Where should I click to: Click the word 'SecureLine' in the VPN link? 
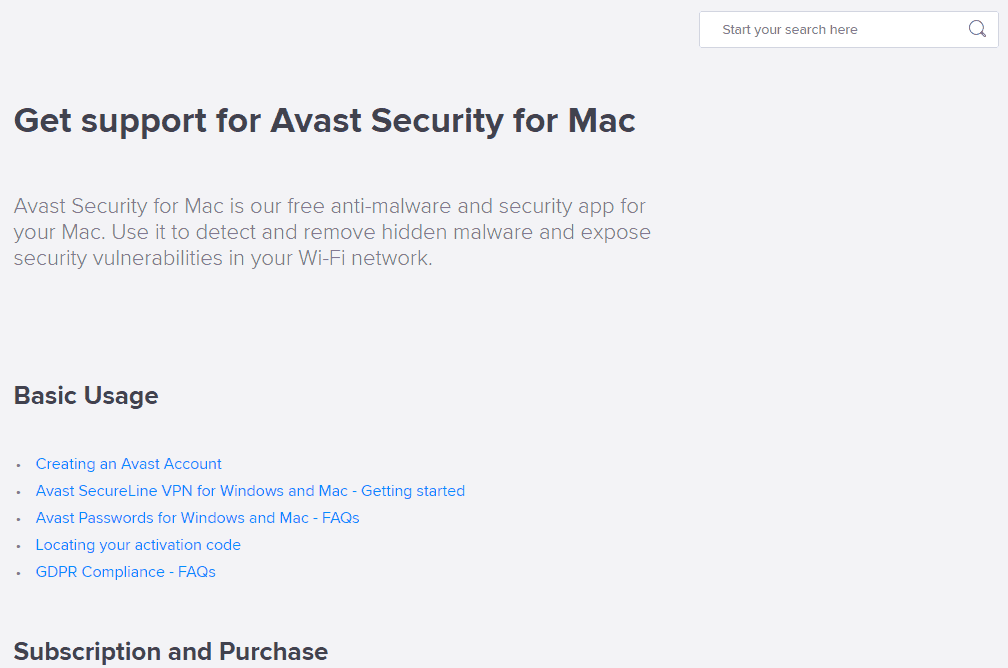coord(119,491)
